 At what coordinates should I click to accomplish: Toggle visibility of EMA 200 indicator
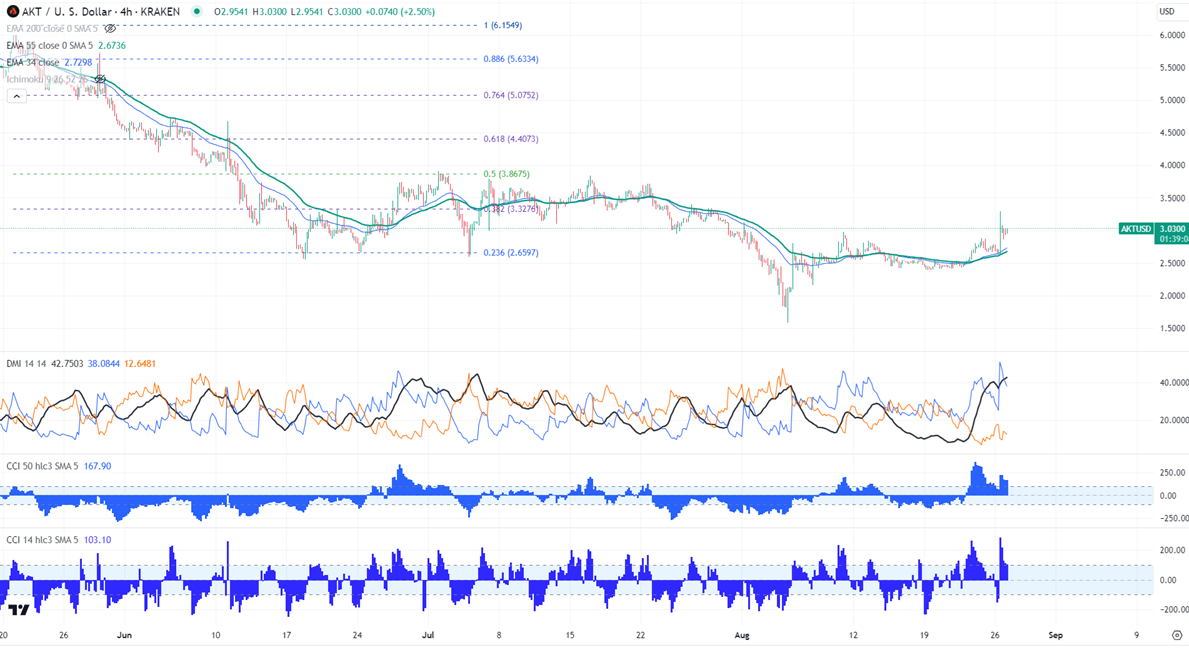pos(110,29)
